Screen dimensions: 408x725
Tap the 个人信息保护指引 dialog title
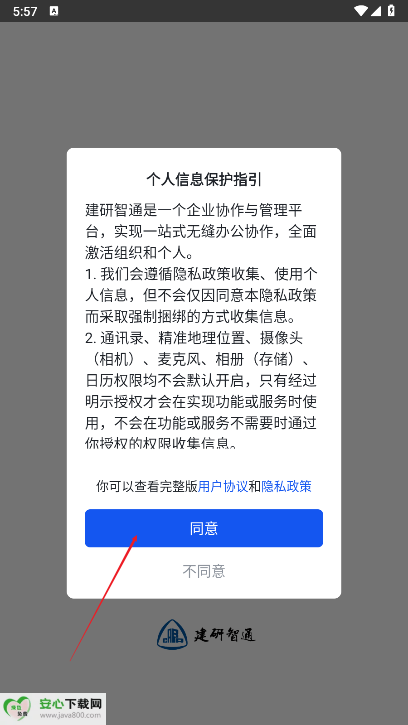(x=204, y=180)
